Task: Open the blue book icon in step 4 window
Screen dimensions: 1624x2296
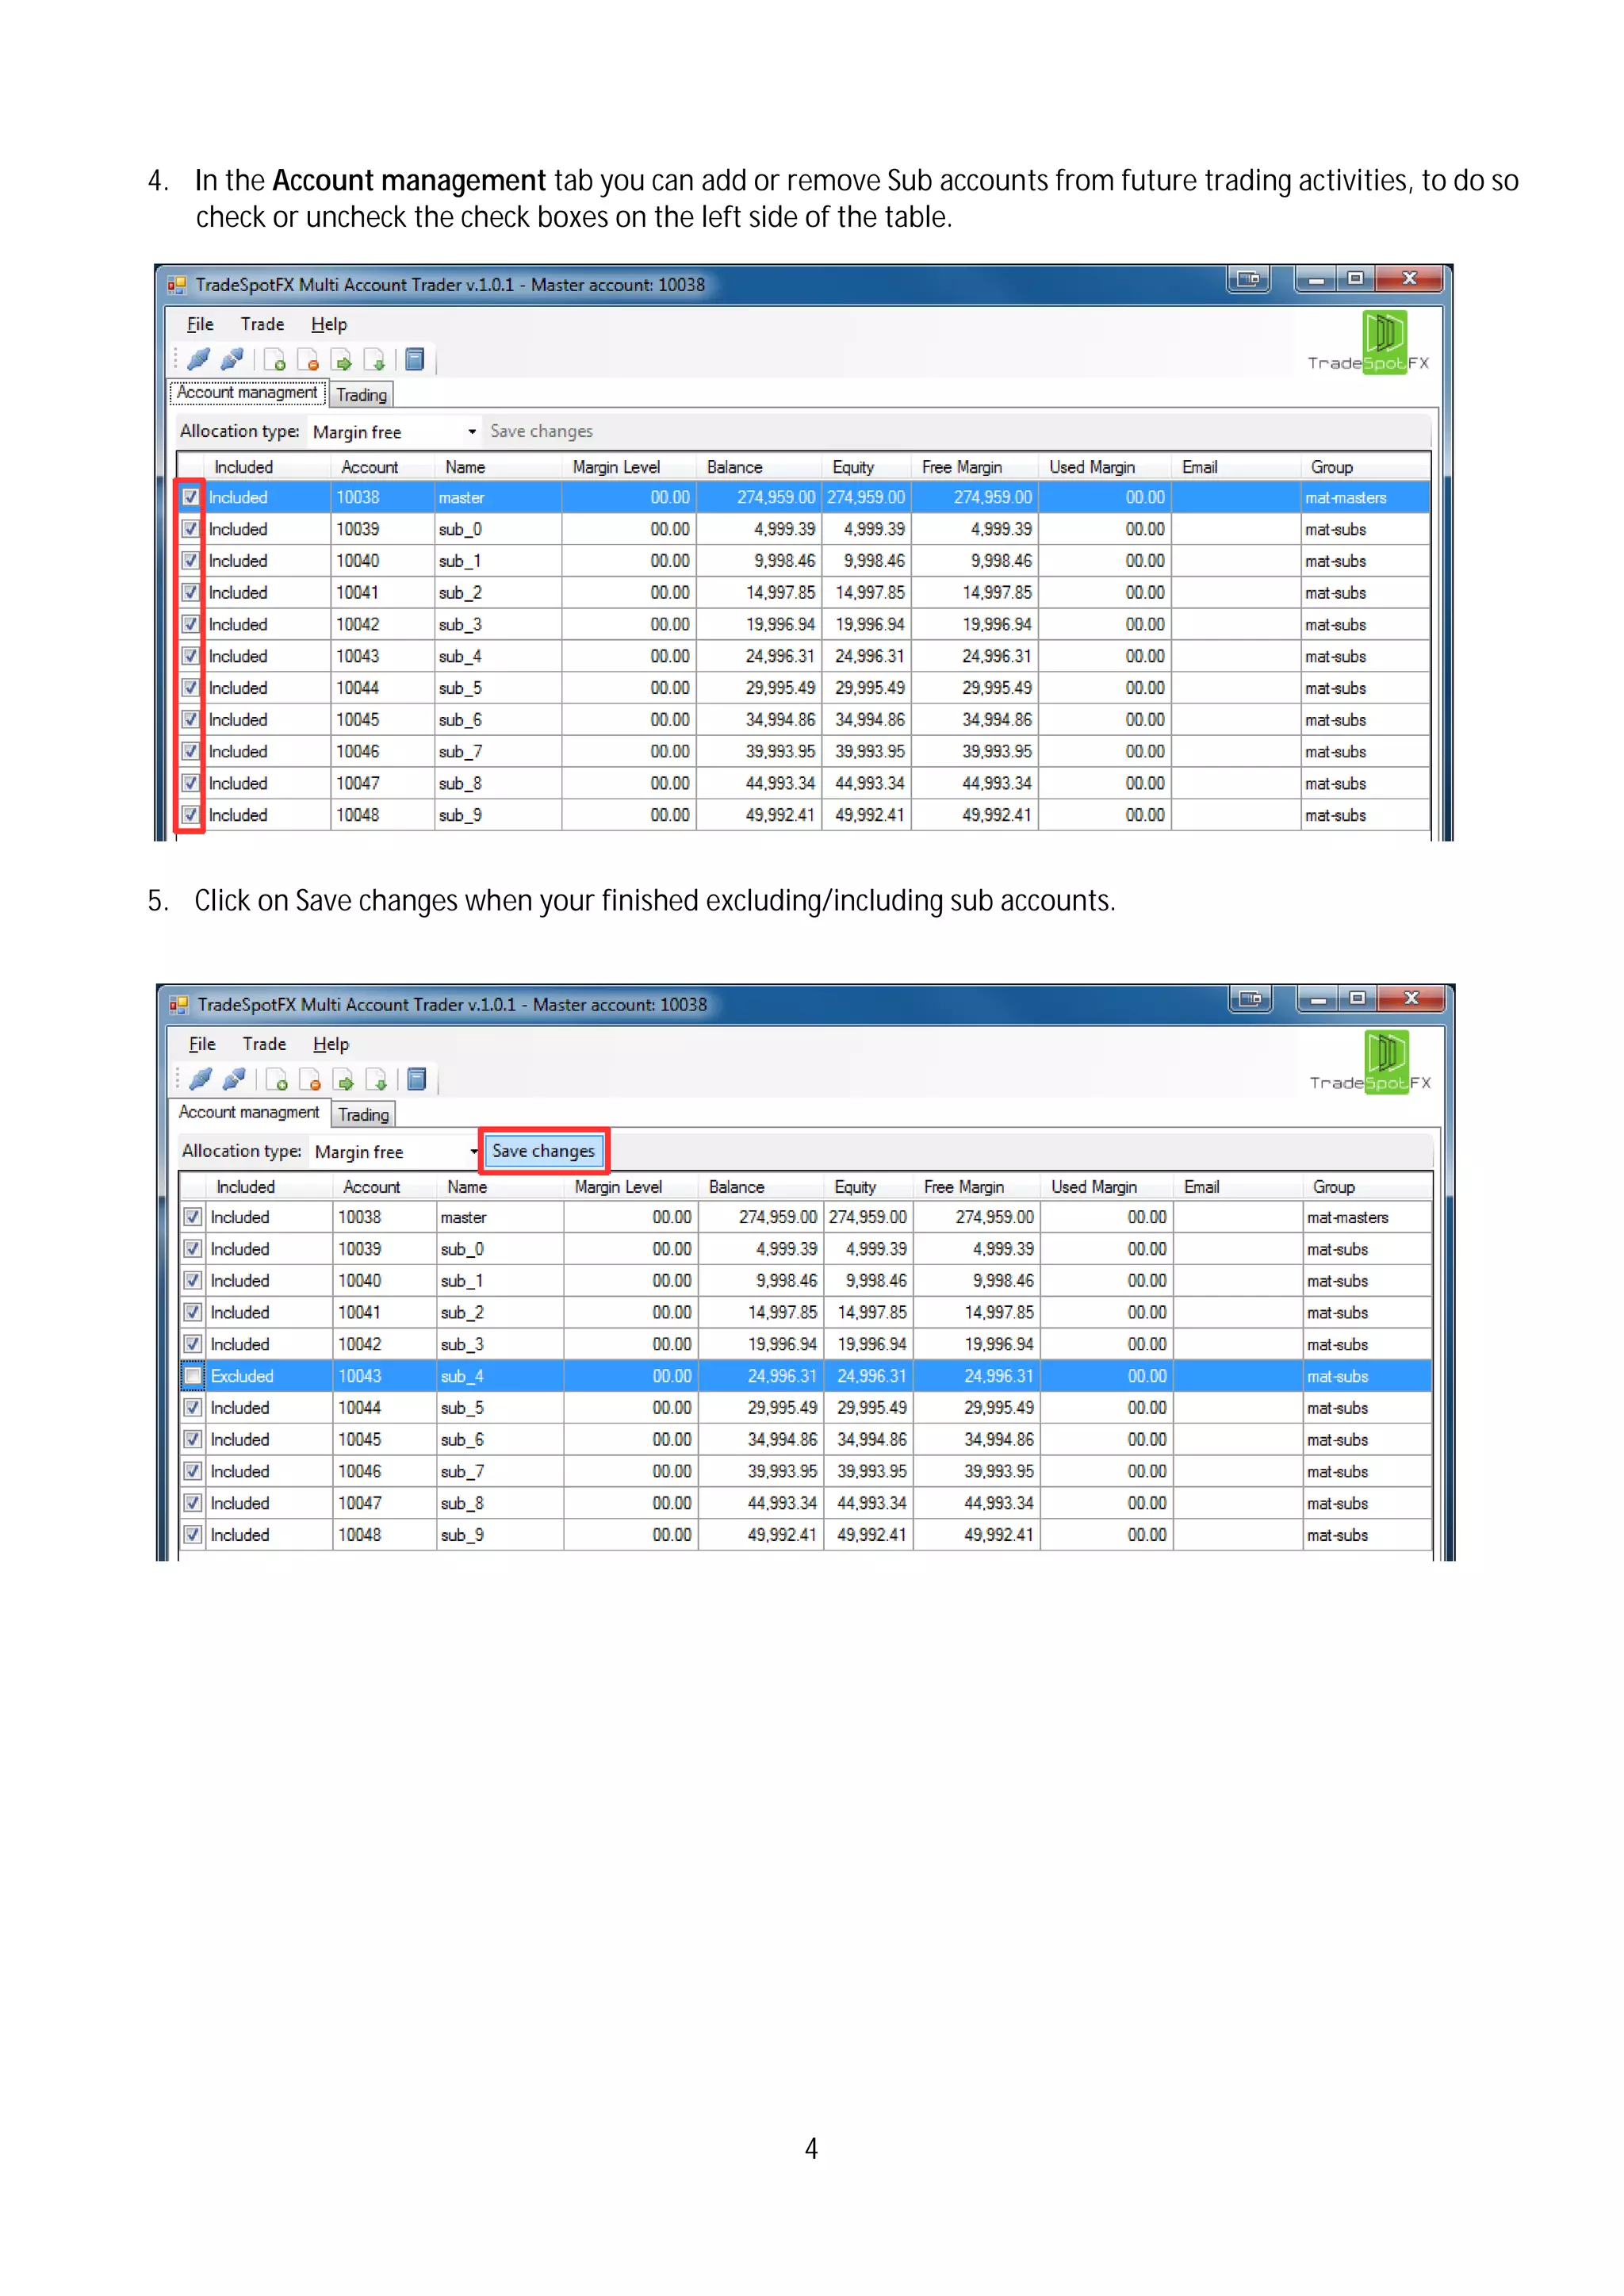Action: coord(415,359)
